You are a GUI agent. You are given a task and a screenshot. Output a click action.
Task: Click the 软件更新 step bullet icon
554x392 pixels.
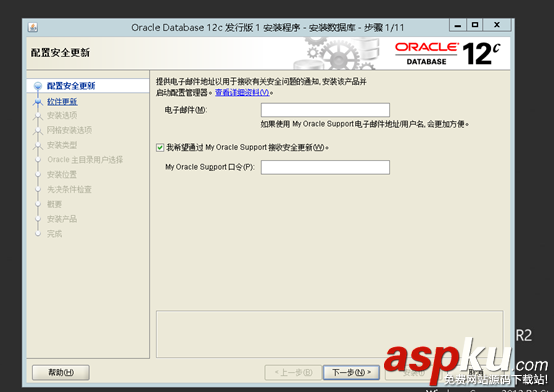click(38, 102)
